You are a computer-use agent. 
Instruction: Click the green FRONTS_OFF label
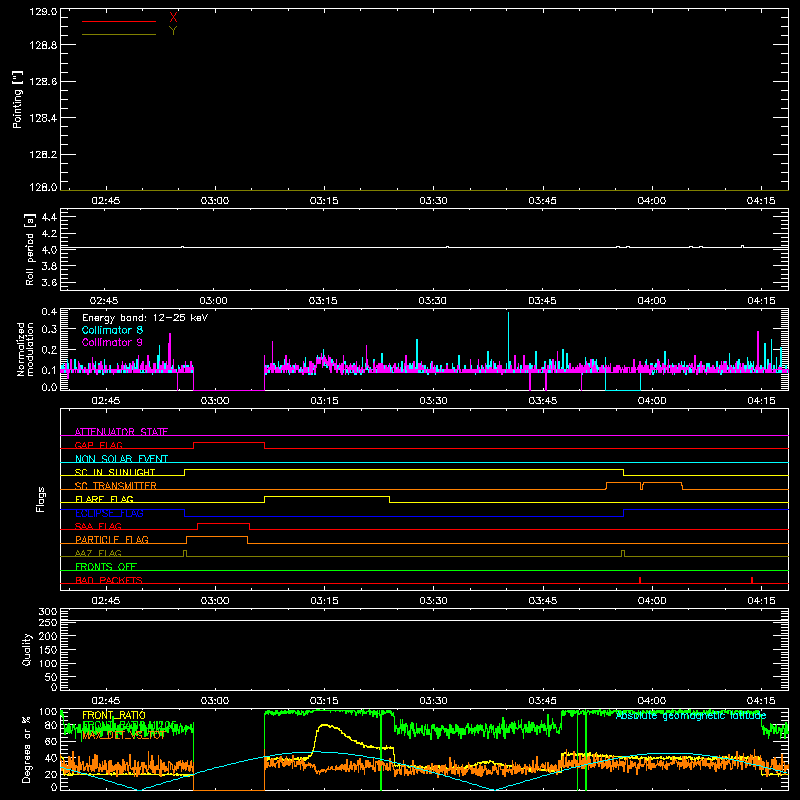106,566
